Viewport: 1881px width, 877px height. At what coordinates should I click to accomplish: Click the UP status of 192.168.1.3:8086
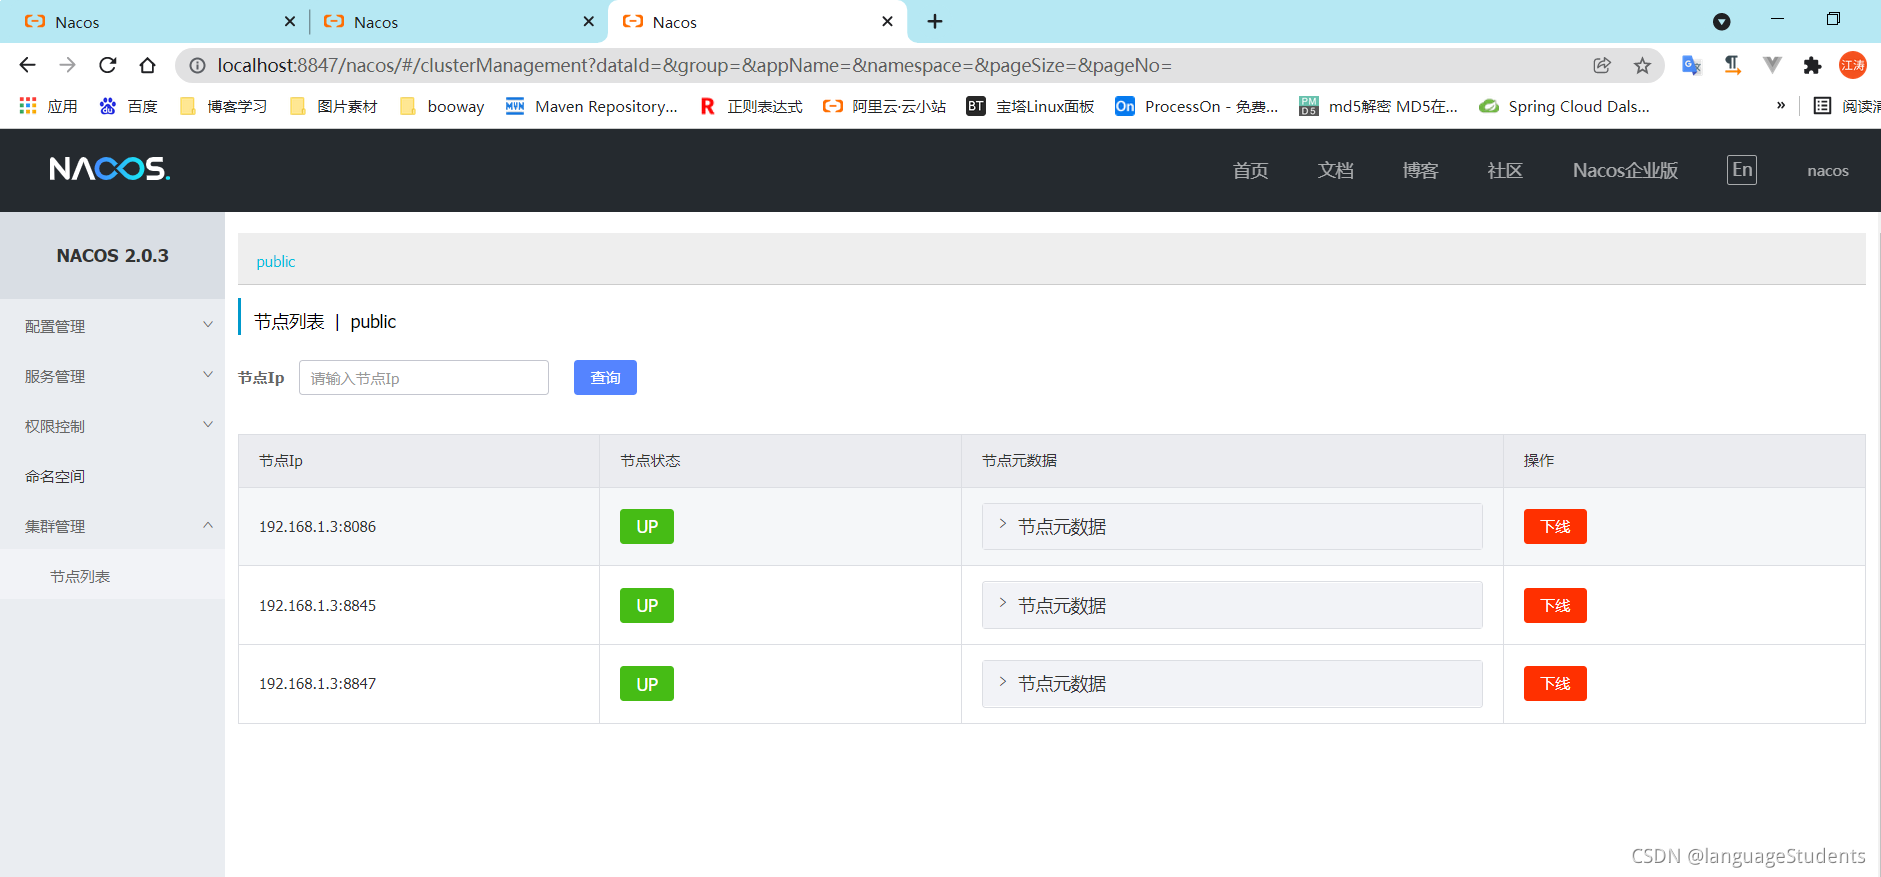click(647, 526)
